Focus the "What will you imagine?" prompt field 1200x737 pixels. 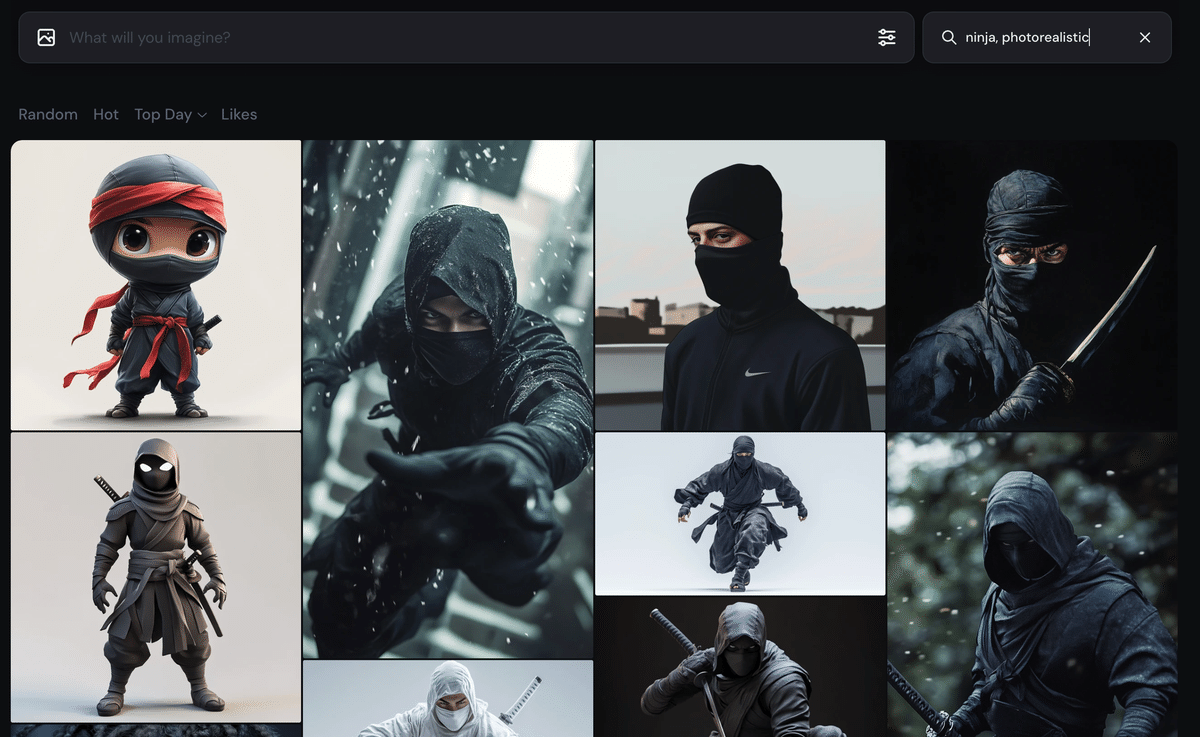coord(466,37)
